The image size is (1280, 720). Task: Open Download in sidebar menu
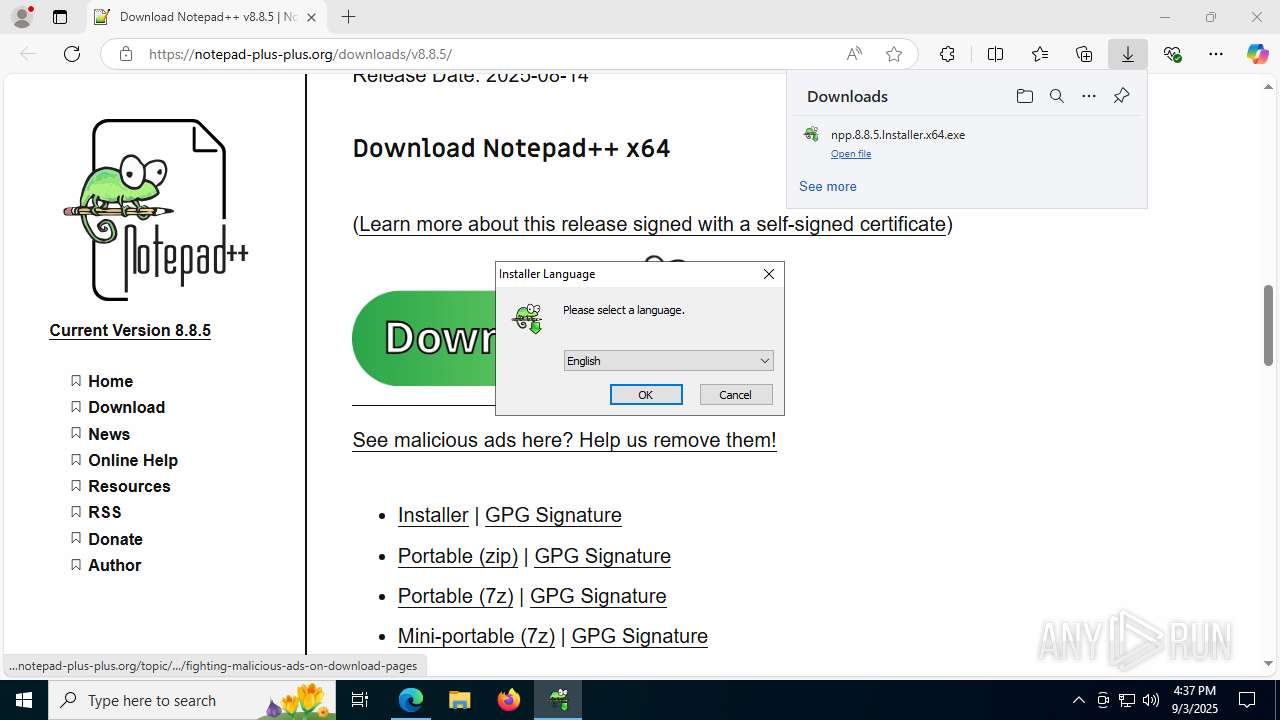click(x=126, y=407)
